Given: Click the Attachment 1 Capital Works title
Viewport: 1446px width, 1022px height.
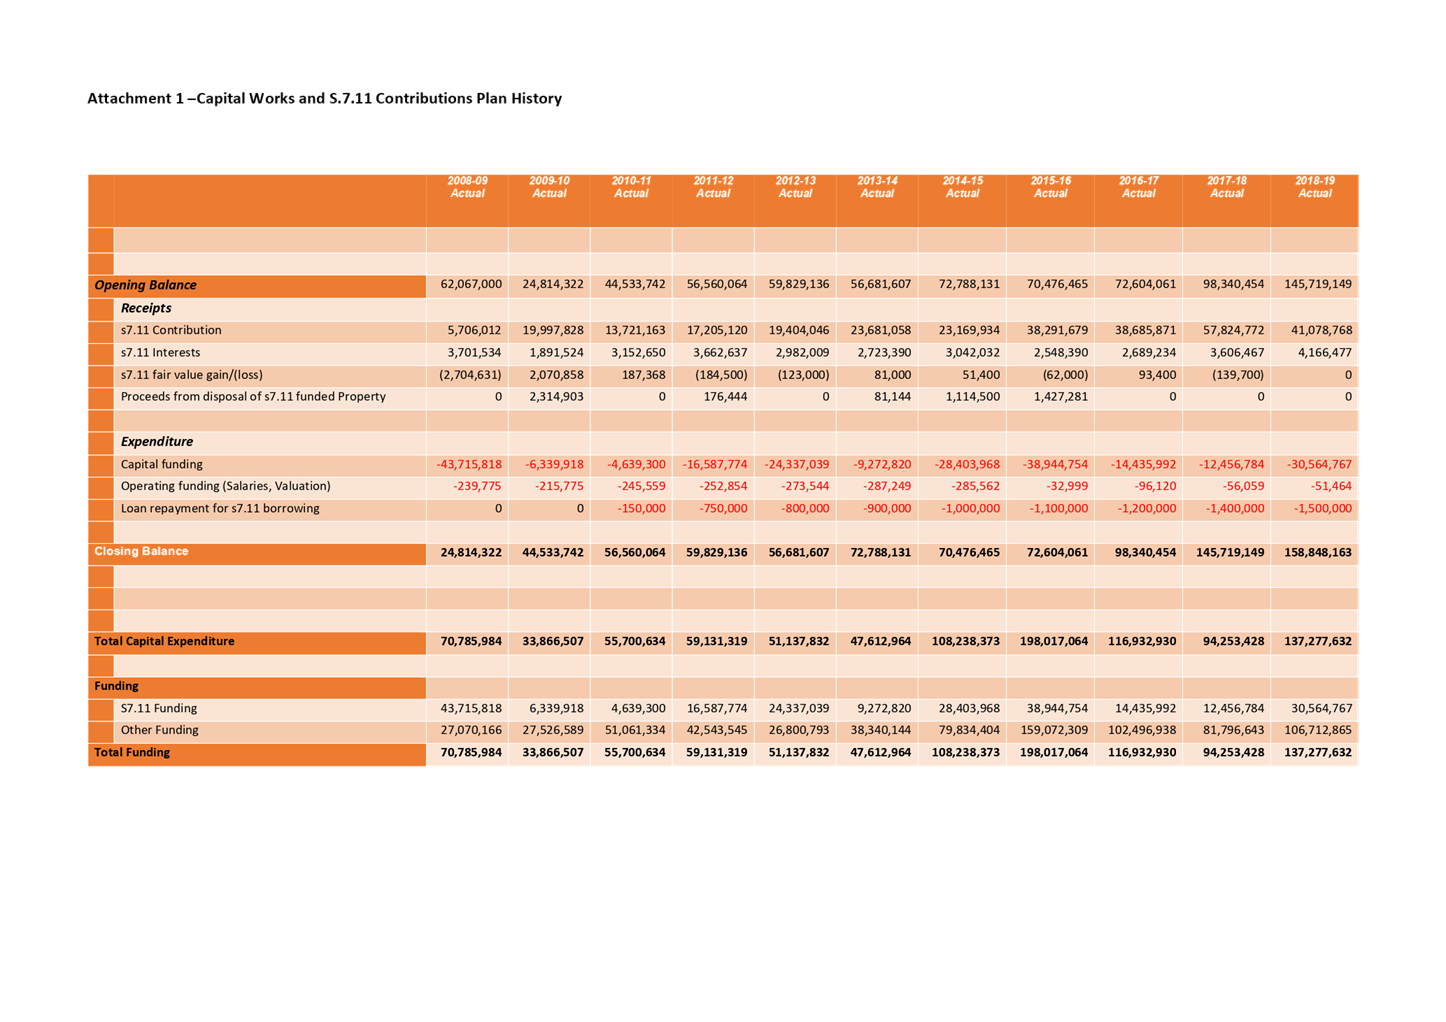Looking at the screenshot, I should coord(324,98).
